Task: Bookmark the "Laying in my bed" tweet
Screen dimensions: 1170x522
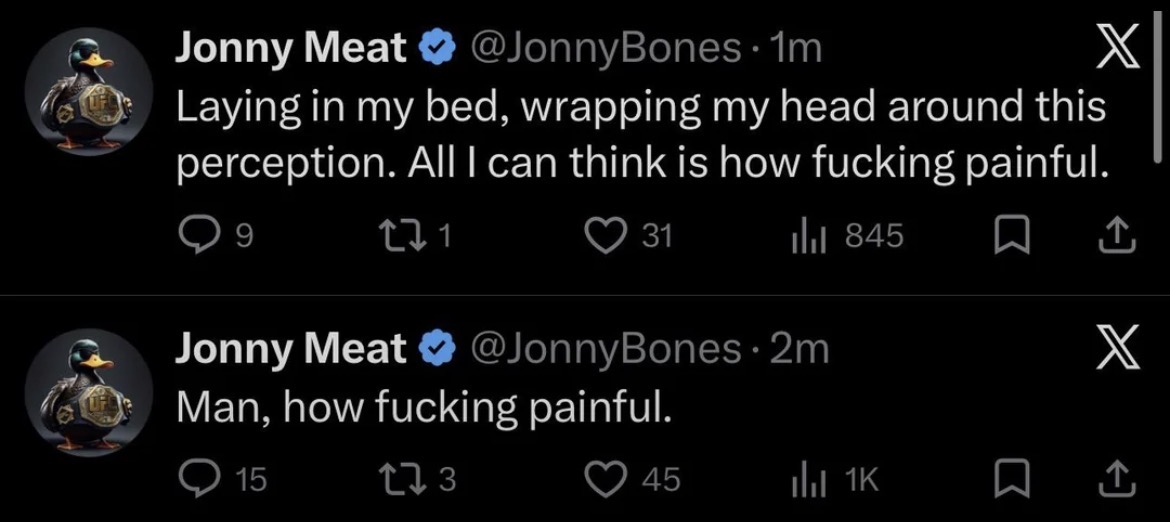Action: coord(1015,235)
